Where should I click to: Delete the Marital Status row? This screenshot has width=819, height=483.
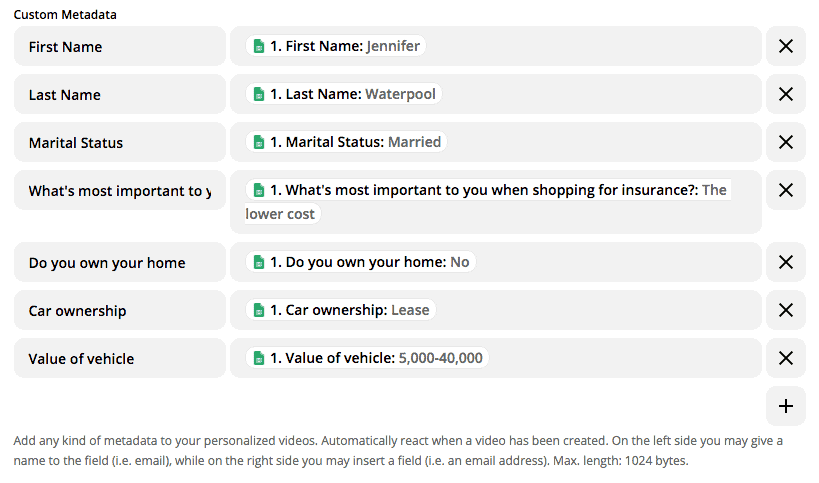pos(785,142)
